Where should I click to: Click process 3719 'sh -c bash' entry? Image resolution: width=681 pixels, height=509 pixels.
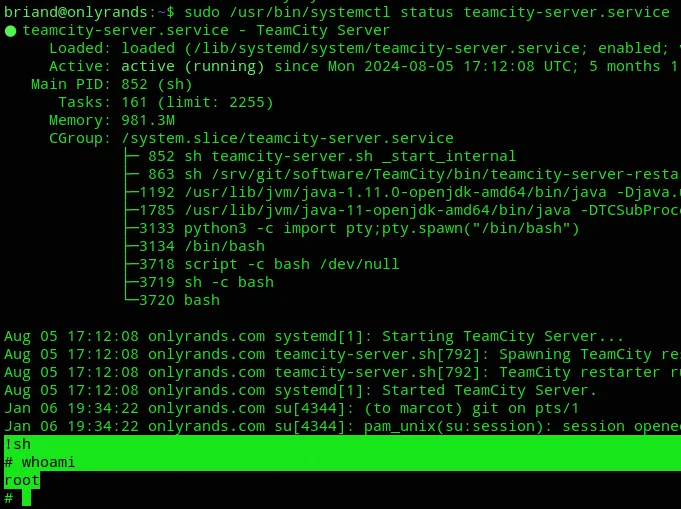pyautogui.click(x=206, y=282)
